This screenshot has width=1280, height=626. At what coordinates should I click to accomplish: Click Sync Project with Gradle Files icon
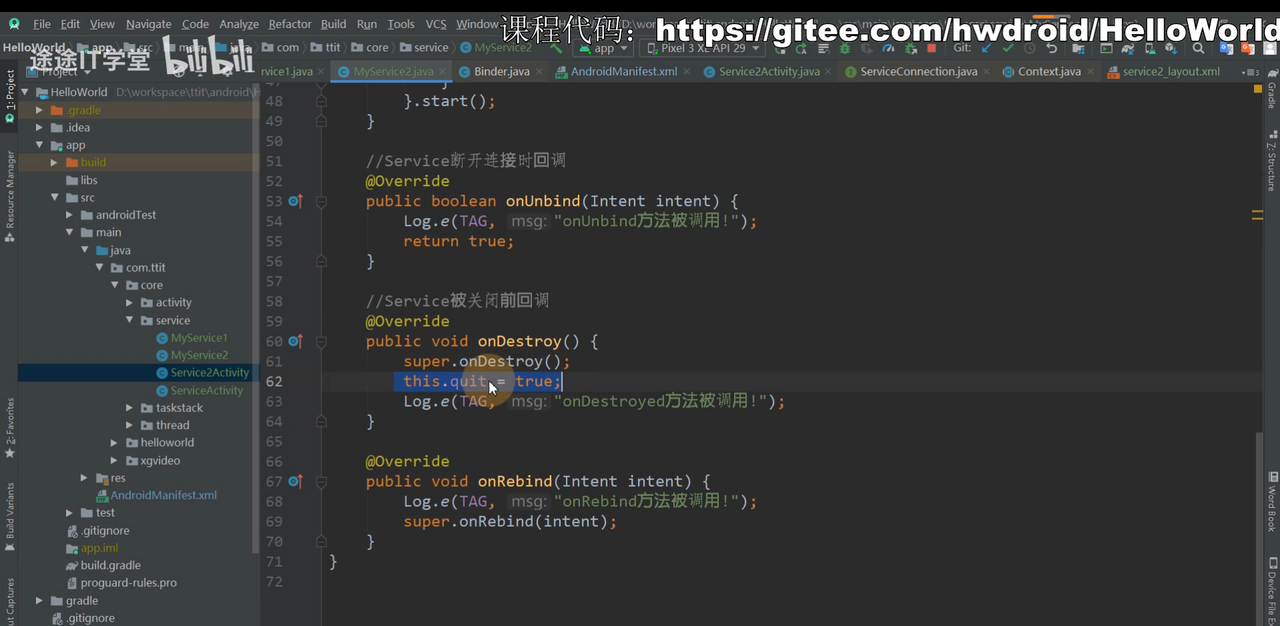click(1128, 47)
